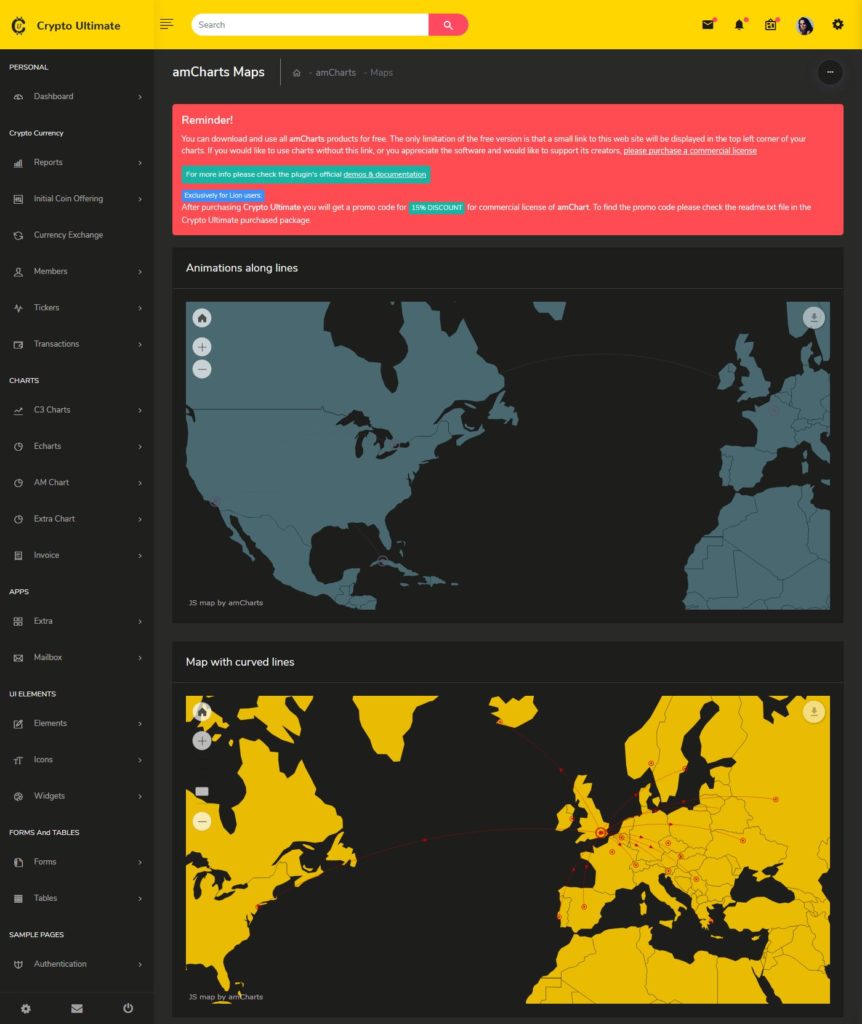This screenshot has height=1024, width=862.
Task: Open the mailbox icon at sidebar bottom
Action: pos(76,1008)
